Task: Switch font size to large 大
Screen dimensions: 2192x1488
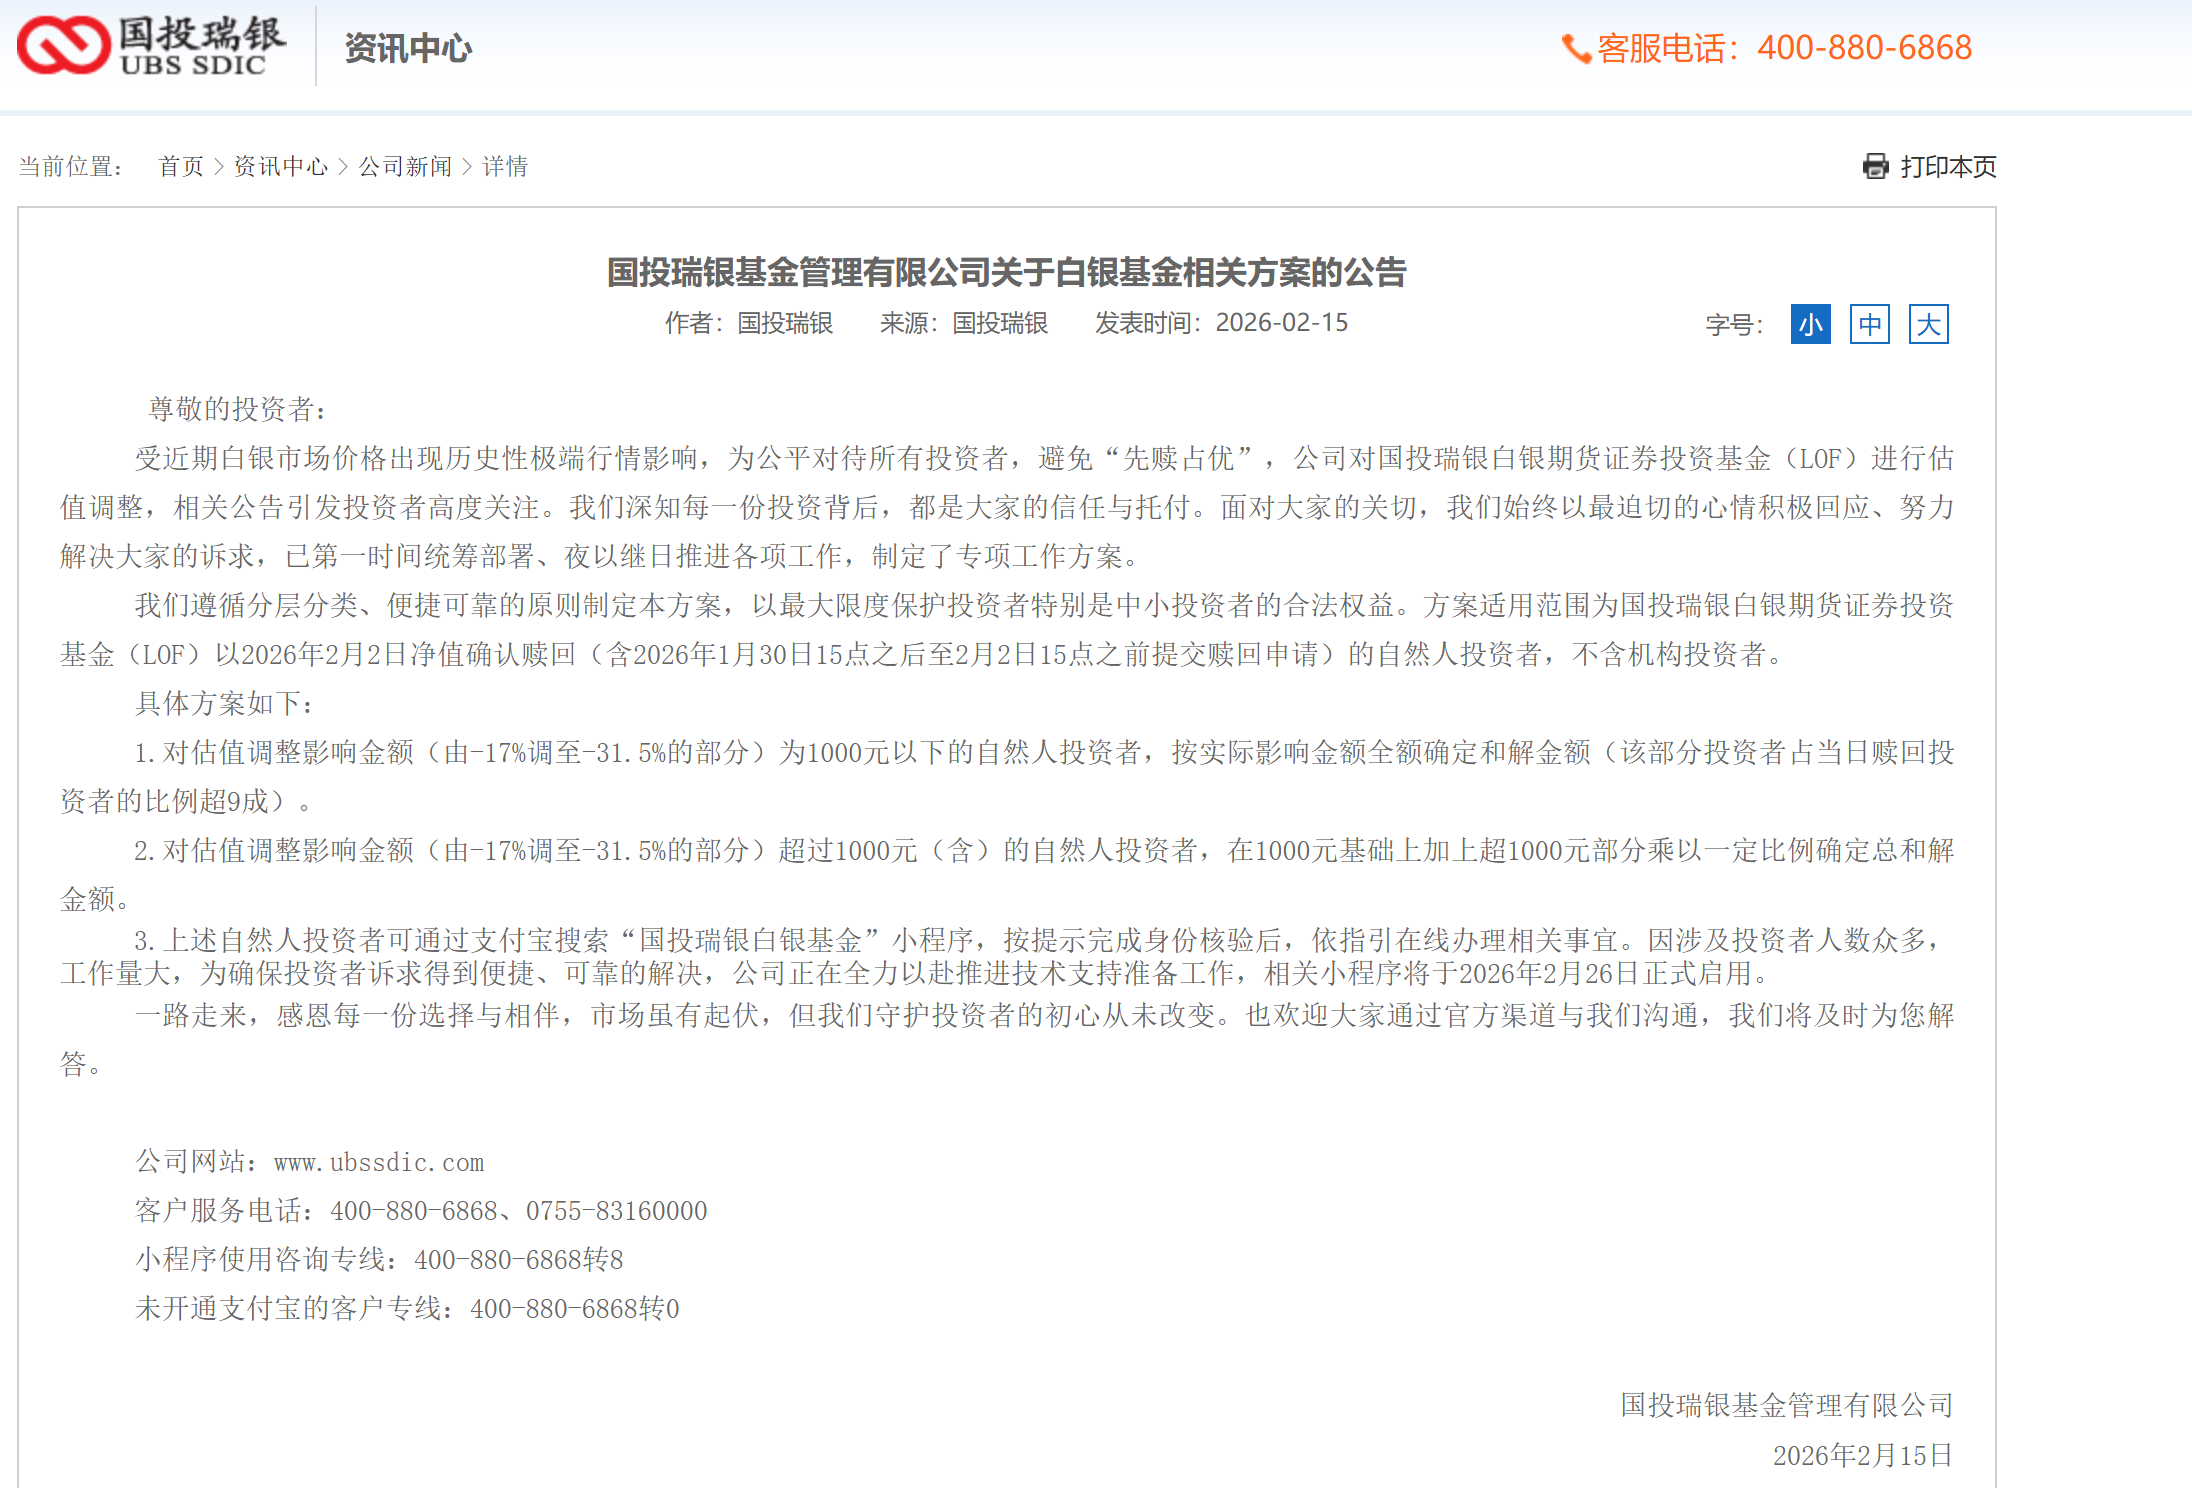Action: [x=1928, y=324]
